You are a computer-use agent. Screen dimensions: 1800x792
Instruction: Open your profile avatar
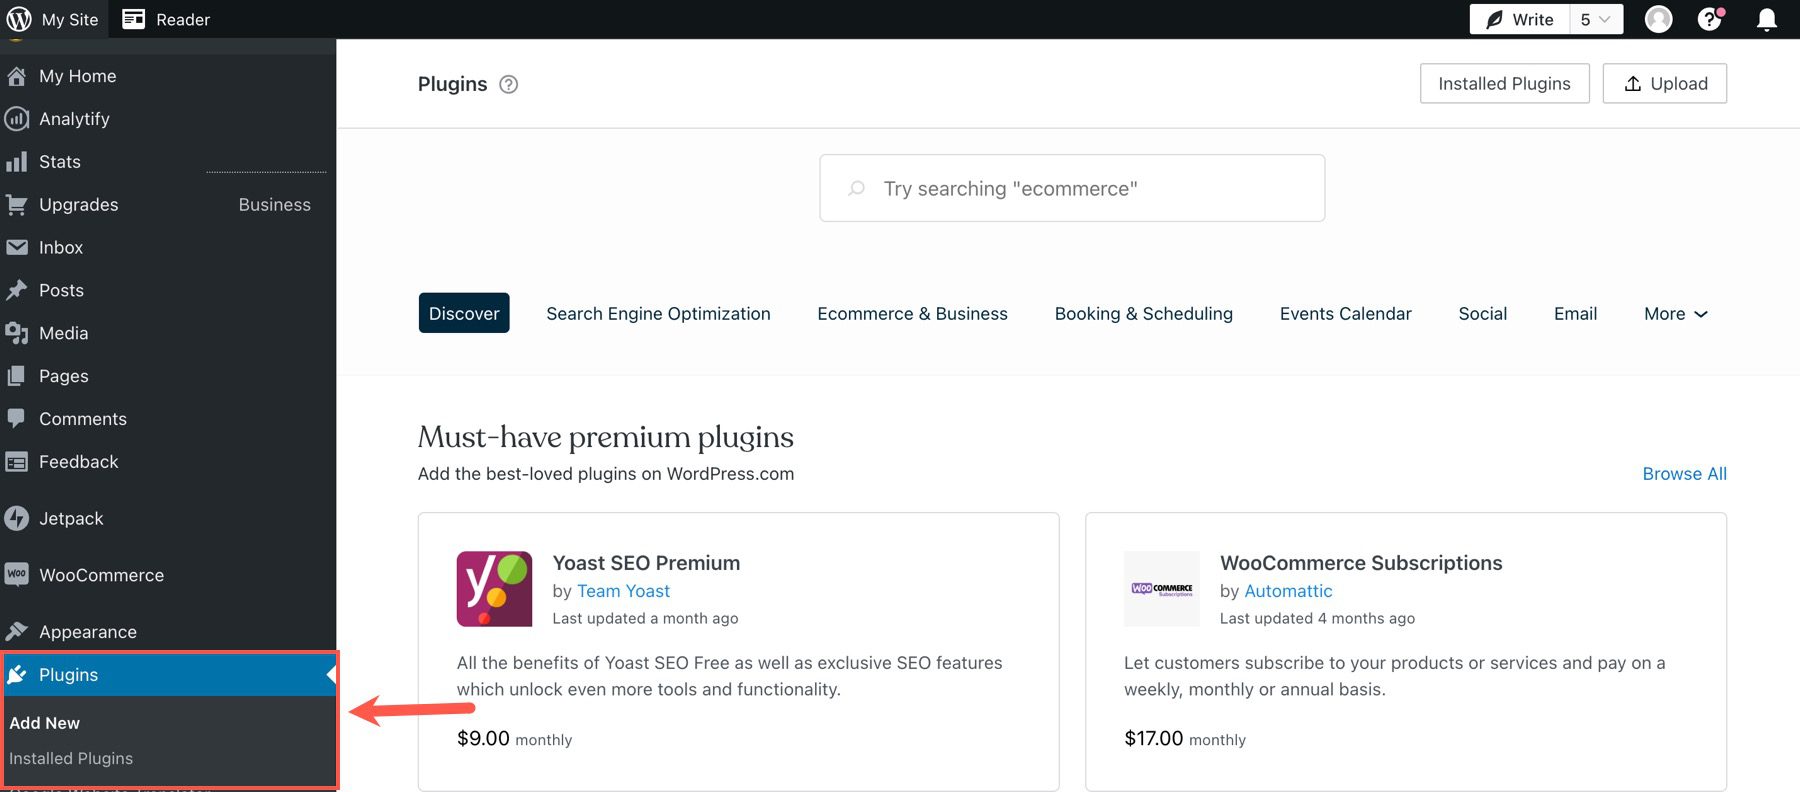click(1658, 18)
